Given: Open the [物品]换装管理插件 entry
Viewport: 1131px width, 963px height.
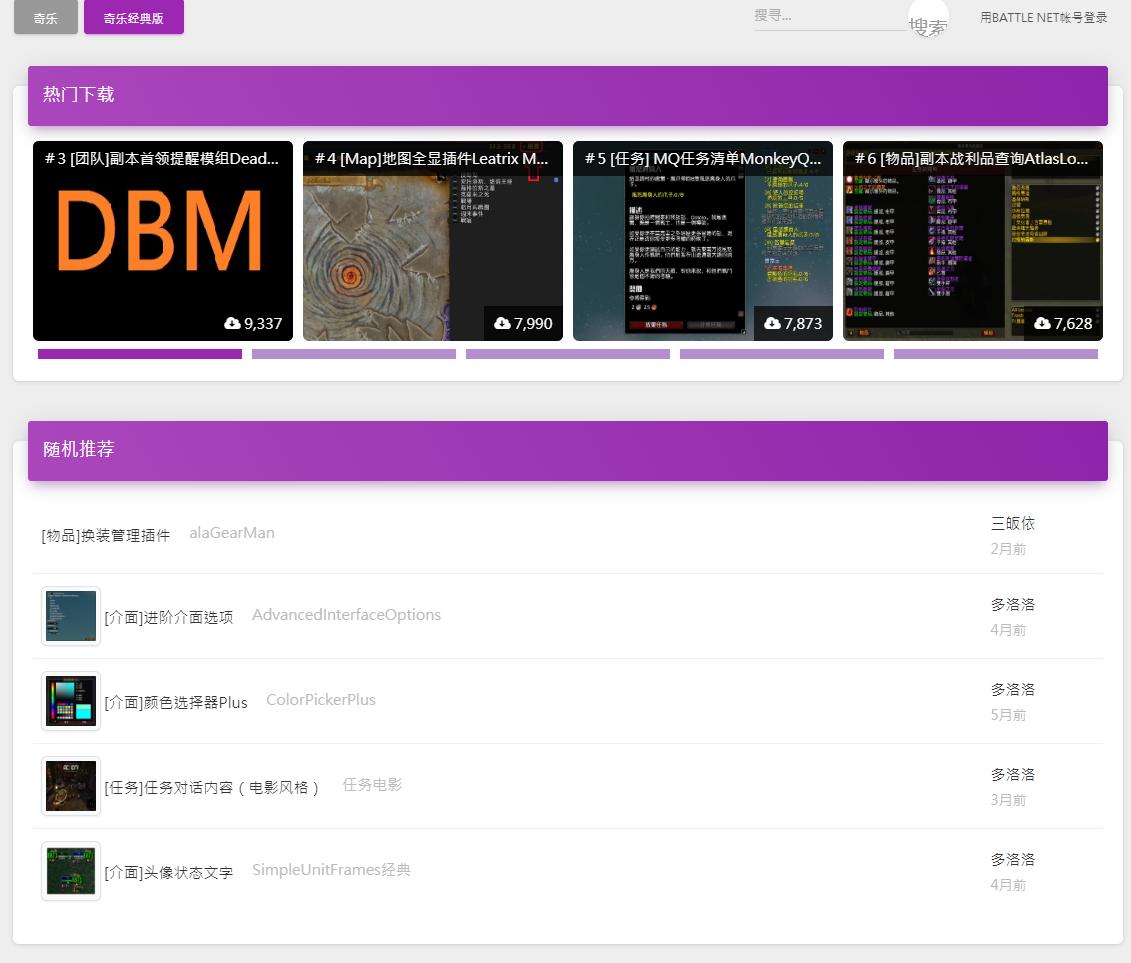Looking at the screenshot, I should pyautogui.click(x=106, y=535).
